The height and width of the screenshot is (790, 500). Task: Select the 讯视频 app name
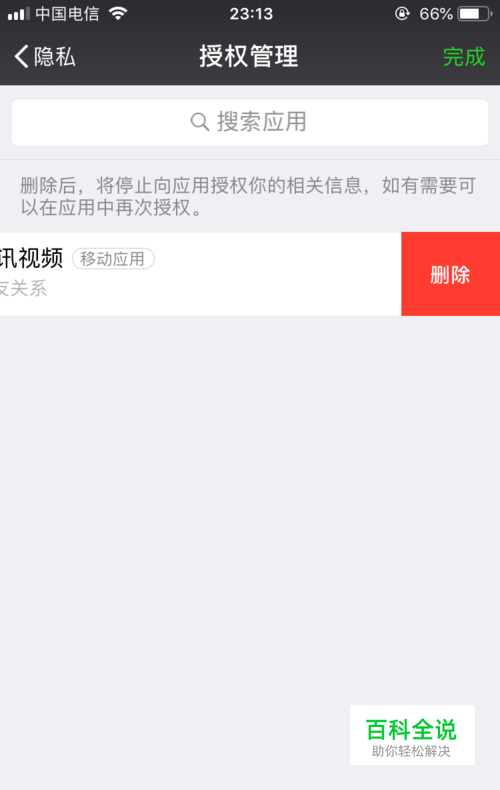31,258
